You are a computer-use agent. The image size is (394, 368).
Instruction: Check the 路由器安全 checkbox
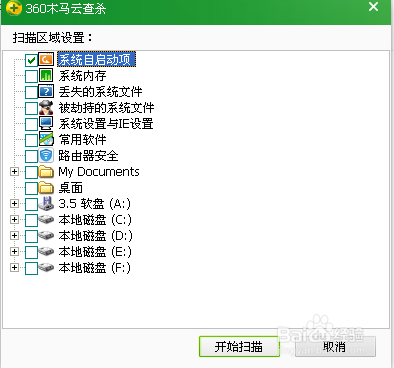[x=31, y=156]
